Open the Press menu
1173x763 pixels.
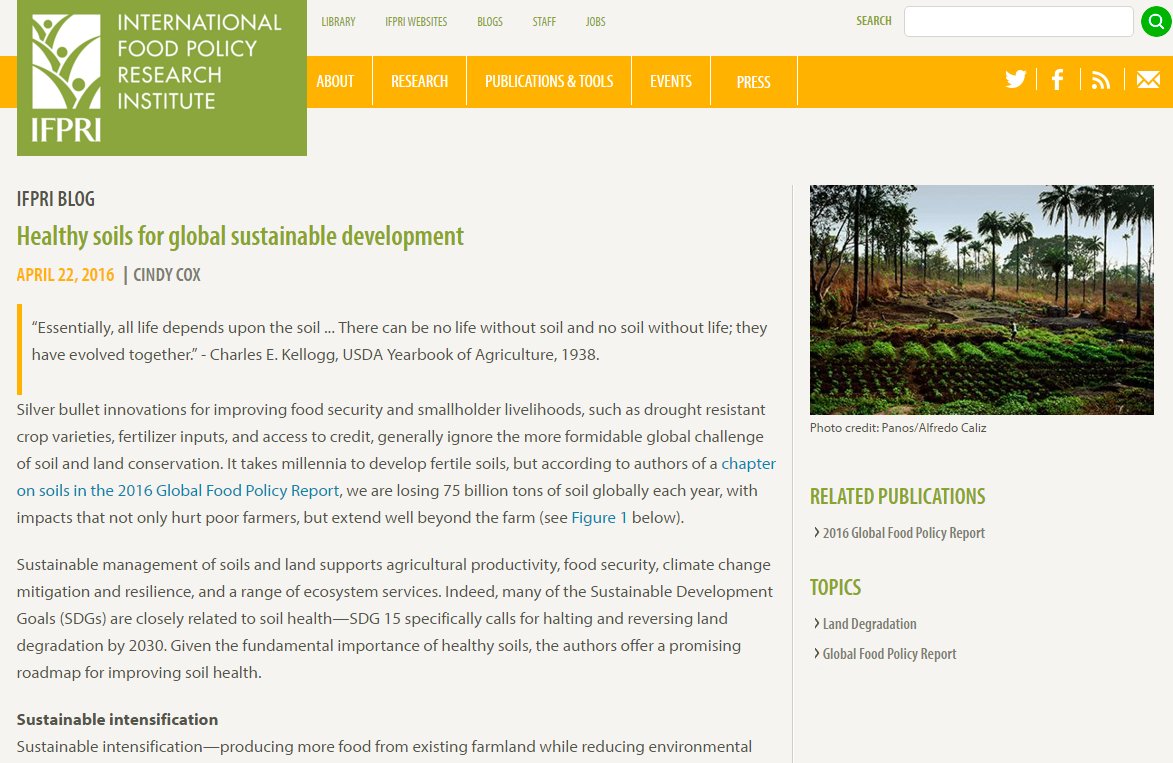(753, 81)
